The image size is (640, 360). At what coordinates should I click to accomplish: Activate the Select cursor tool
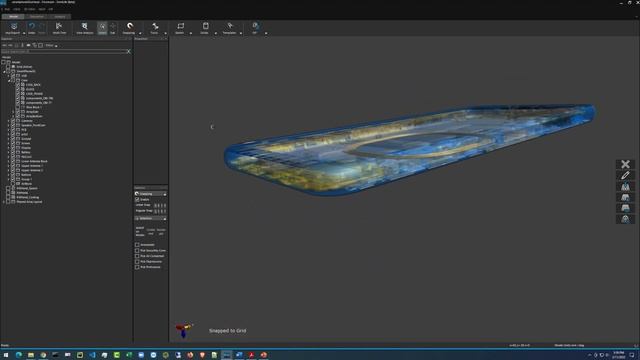pos(102,28)
